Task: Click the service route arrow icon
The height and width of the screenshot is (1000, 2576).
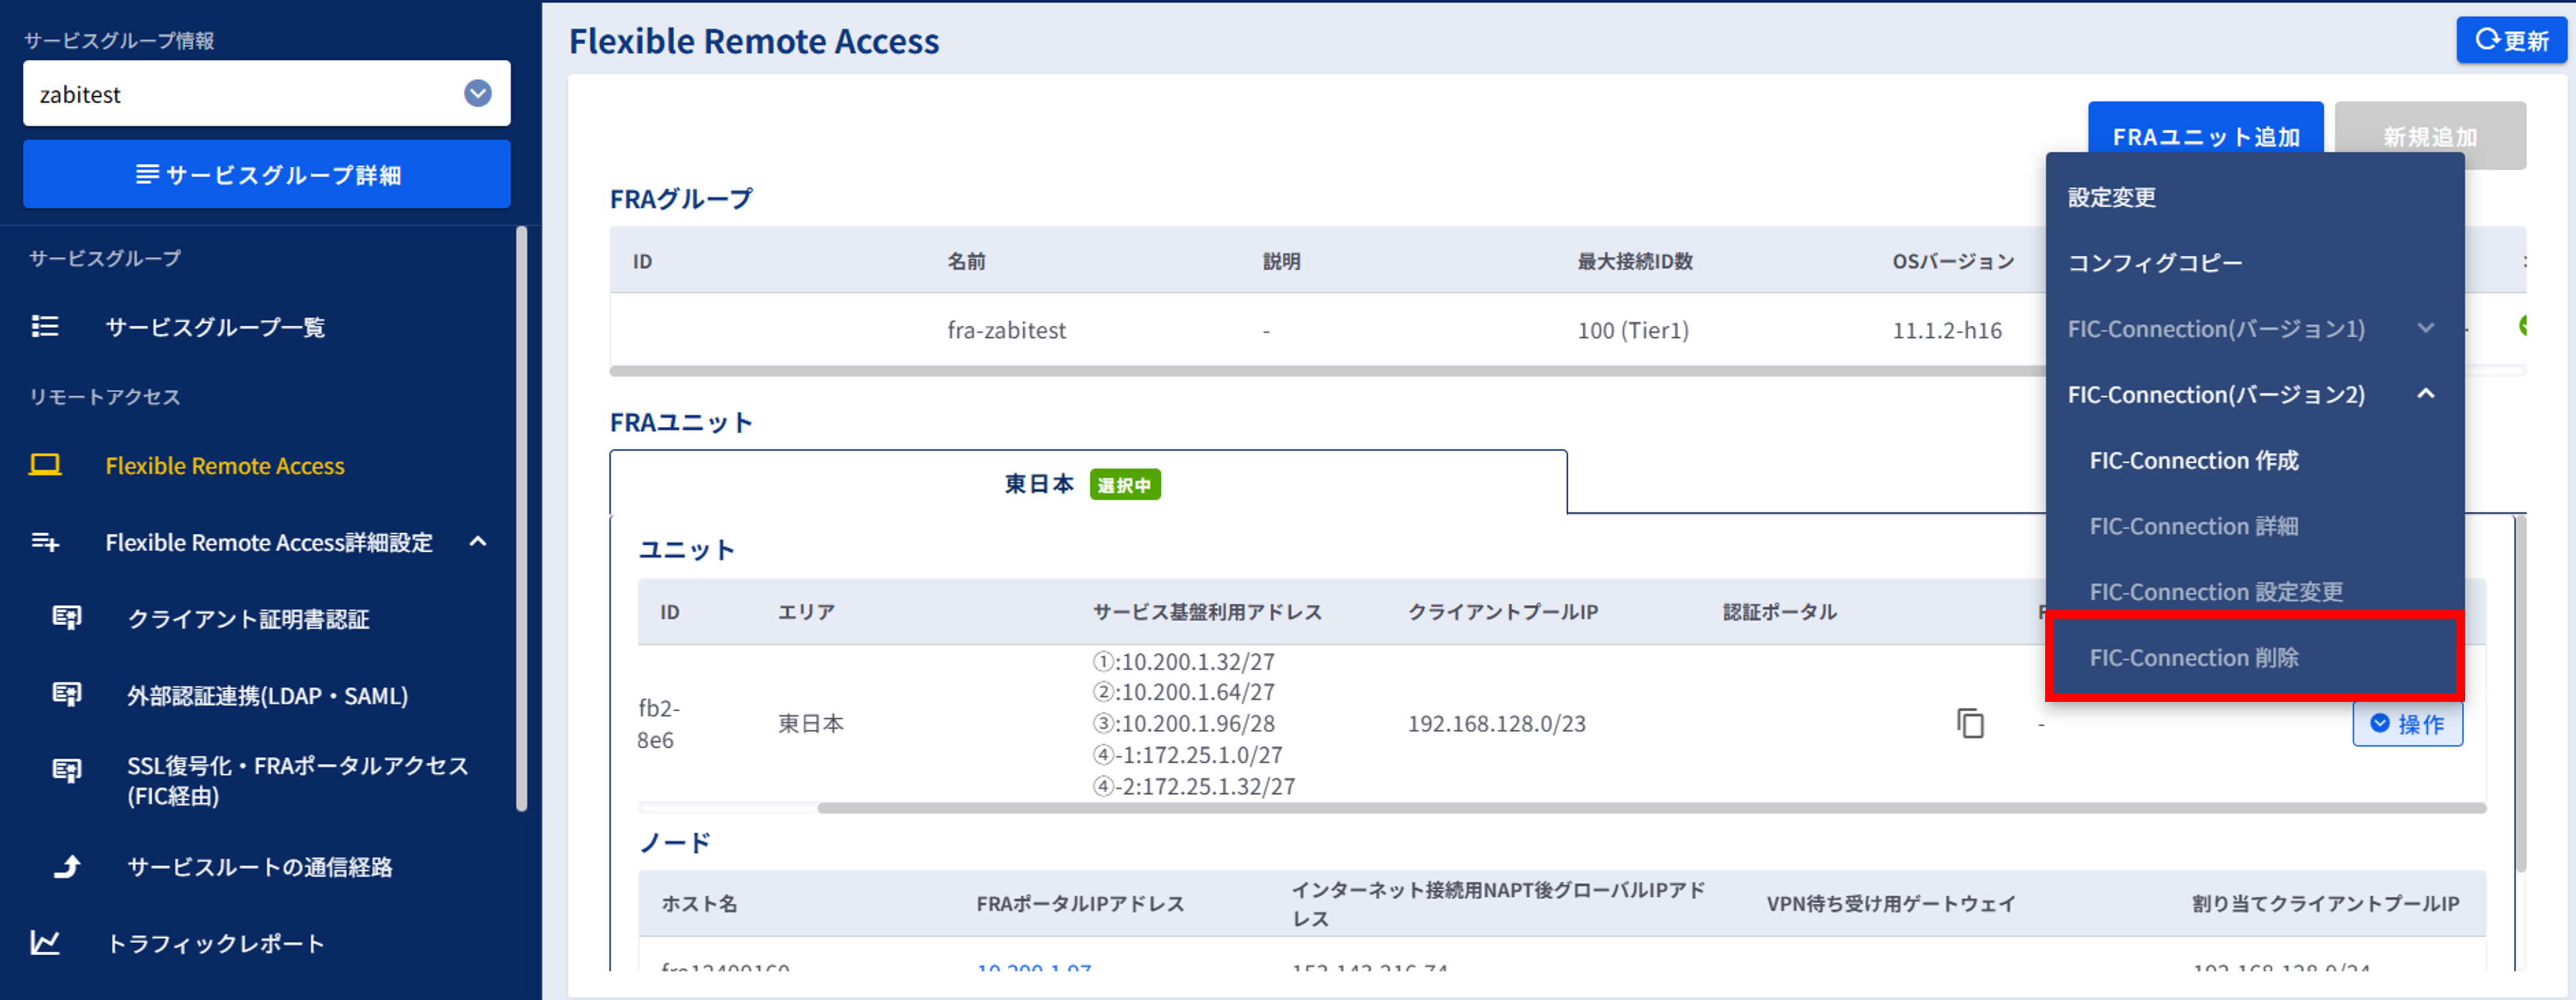Action: [x=67, y=866]
